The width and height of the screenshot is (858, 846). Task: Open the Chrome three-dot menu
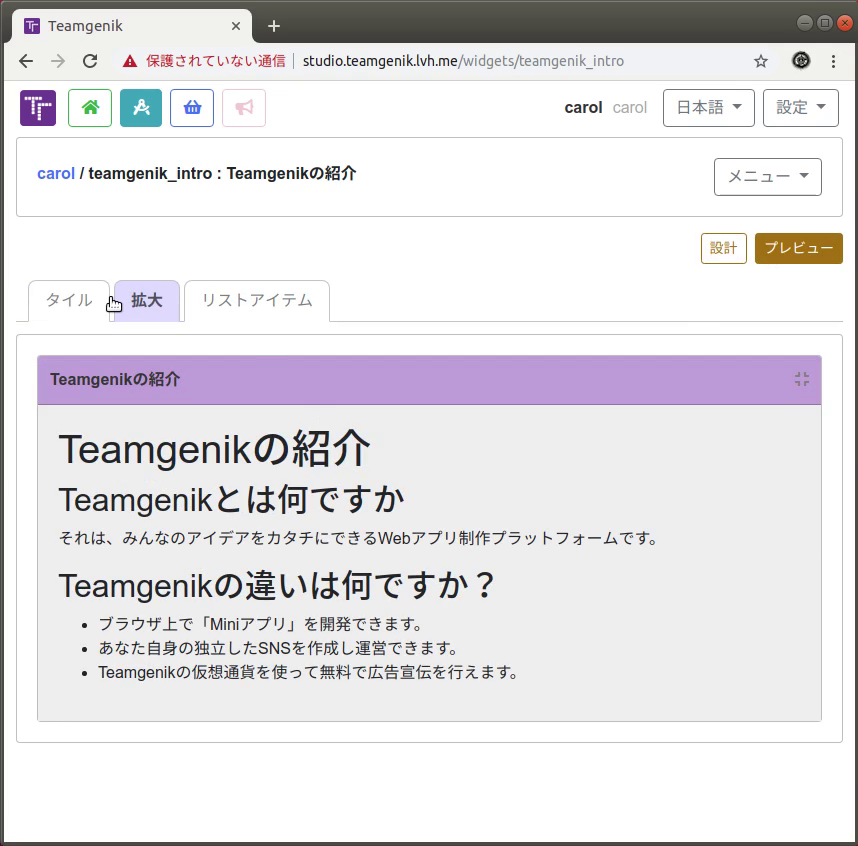[833, 61]
